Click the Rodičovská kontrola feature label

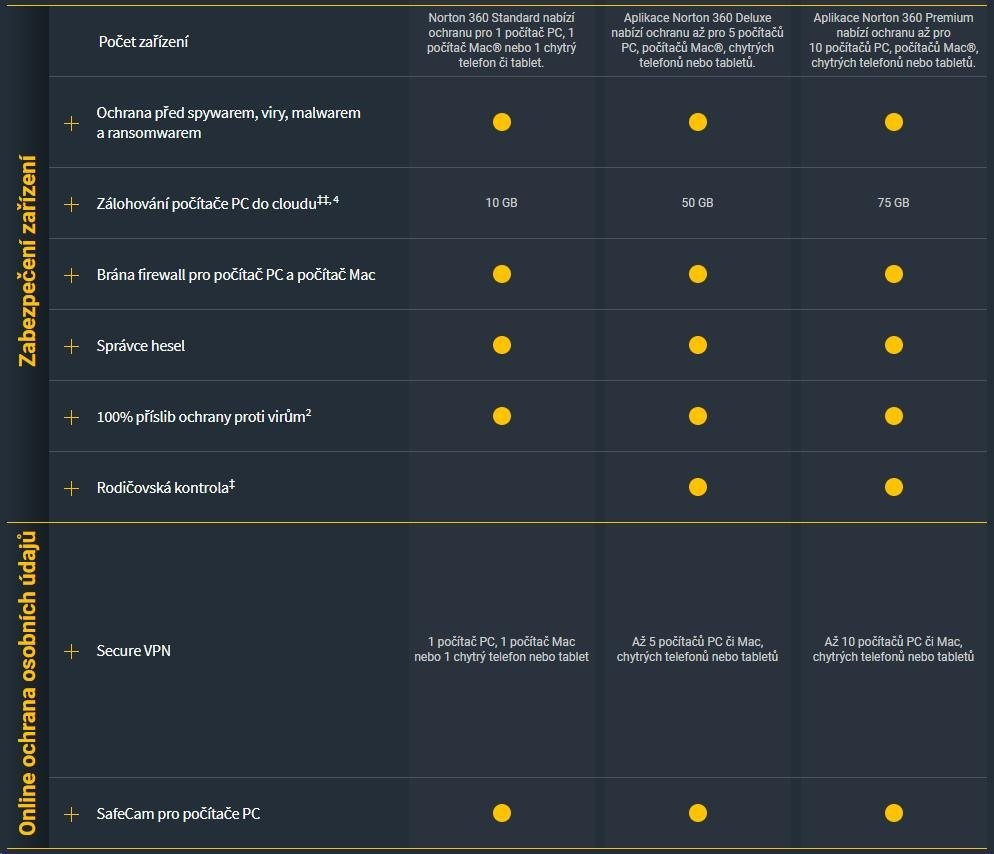(165, 488)
